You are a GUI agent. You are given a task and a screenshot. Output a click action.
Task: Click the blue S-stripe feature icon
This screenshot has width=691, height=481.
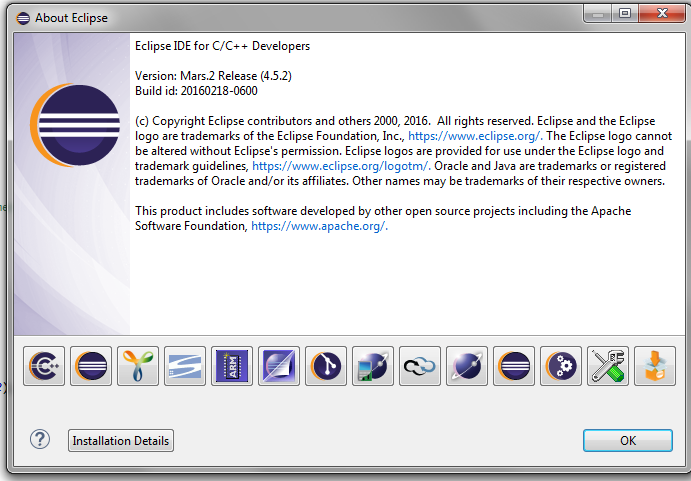[x=185, y=366]
